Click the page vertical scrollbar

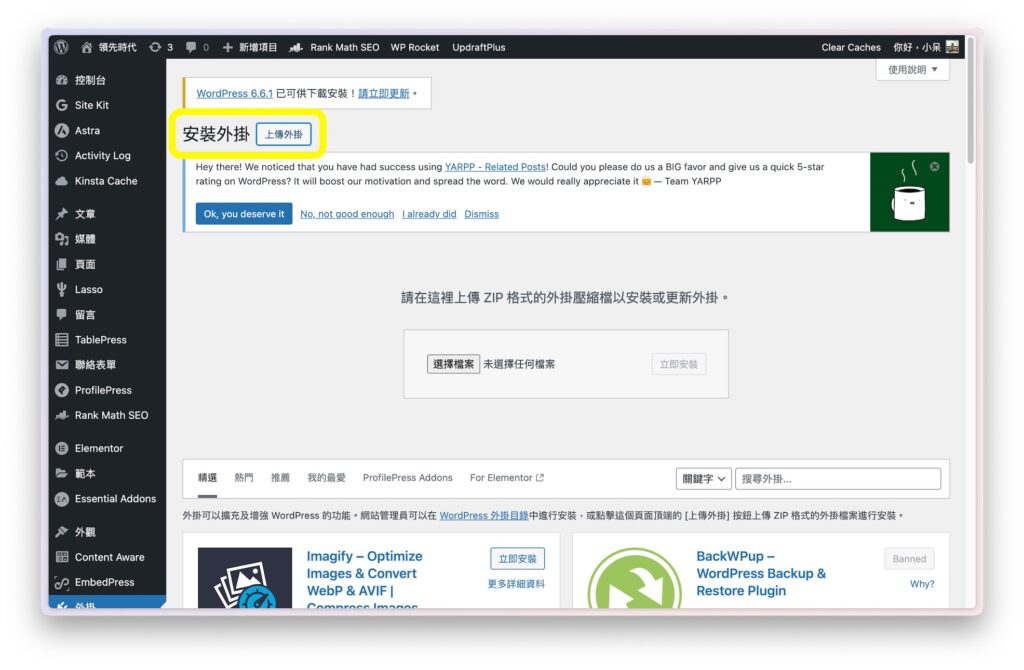pos(970,101)
